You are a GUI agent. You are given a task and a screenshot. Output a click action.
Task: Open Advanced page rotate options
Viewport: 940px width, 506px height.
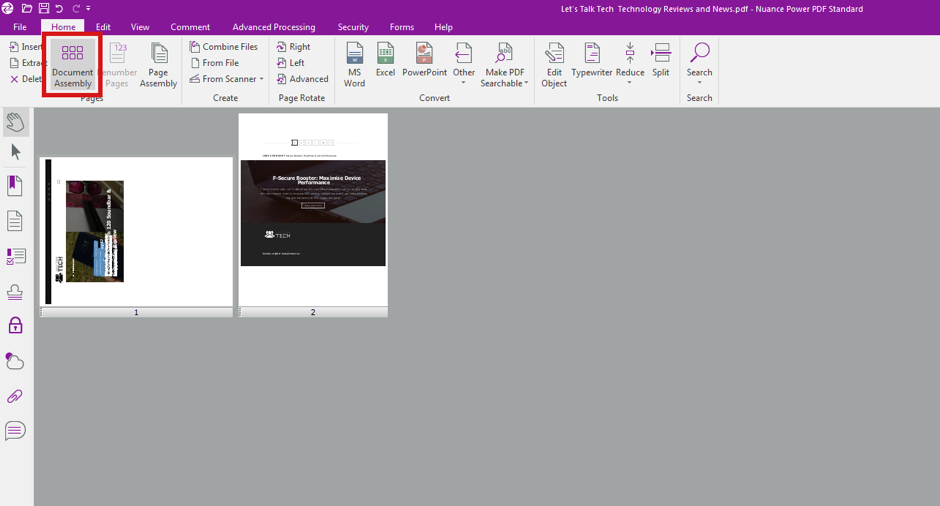tap(303, 79)
